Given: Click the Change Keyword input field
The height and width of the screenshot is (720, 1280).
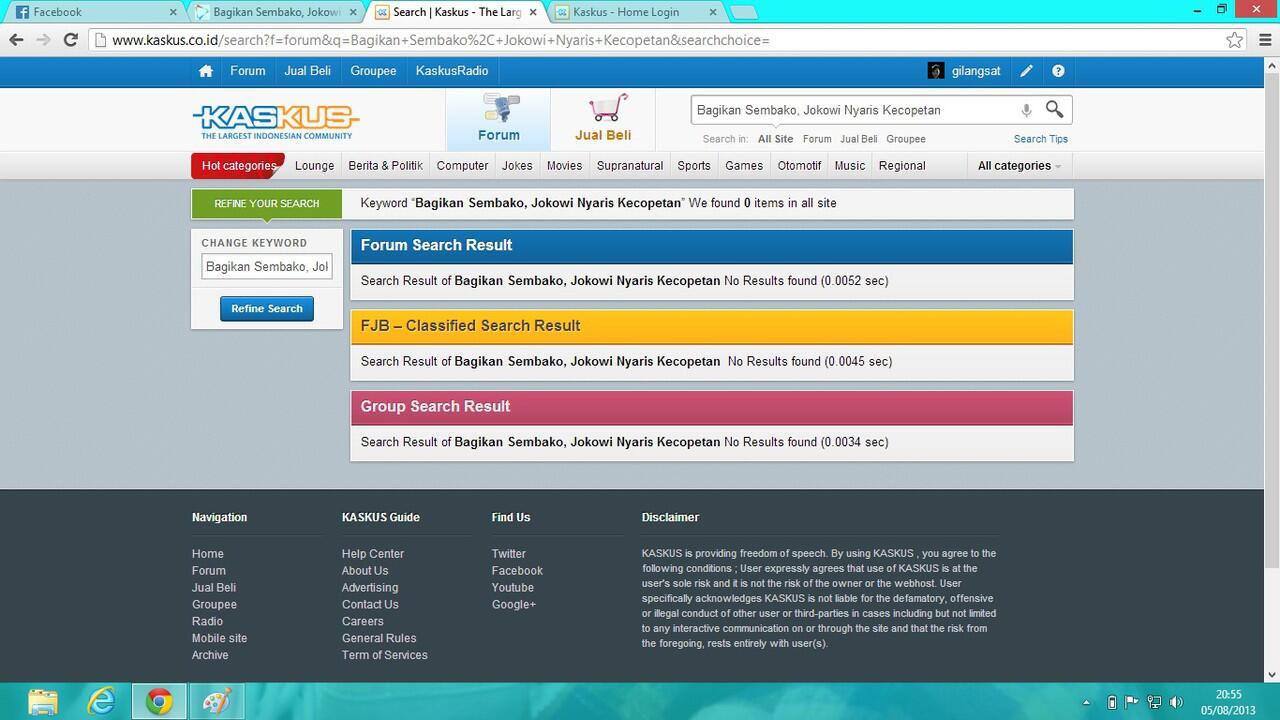Looking at the screenshot, I should click(267, 267).
